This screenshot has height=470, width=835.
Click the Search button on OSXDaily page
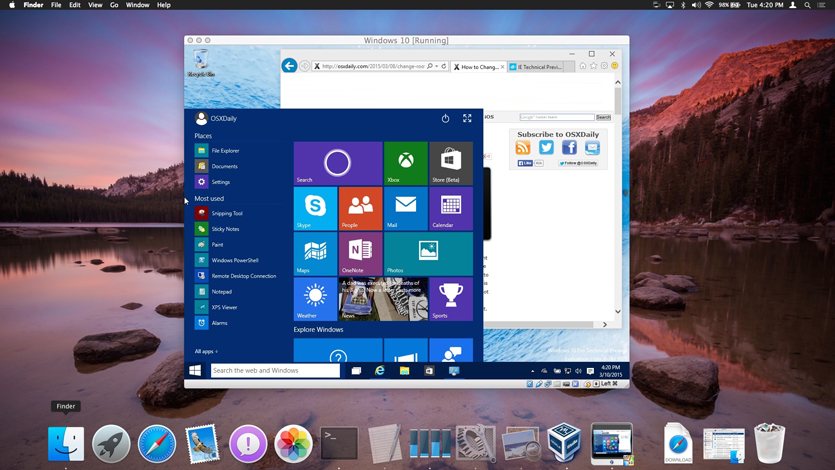tap(603, 117)
